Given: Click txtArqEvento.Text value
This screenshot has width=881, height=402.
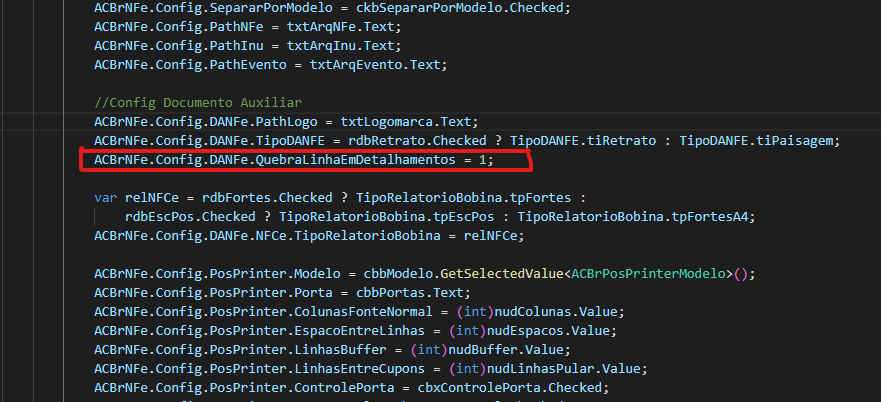Looking at the screenshot, I should [x=375, y=65].
